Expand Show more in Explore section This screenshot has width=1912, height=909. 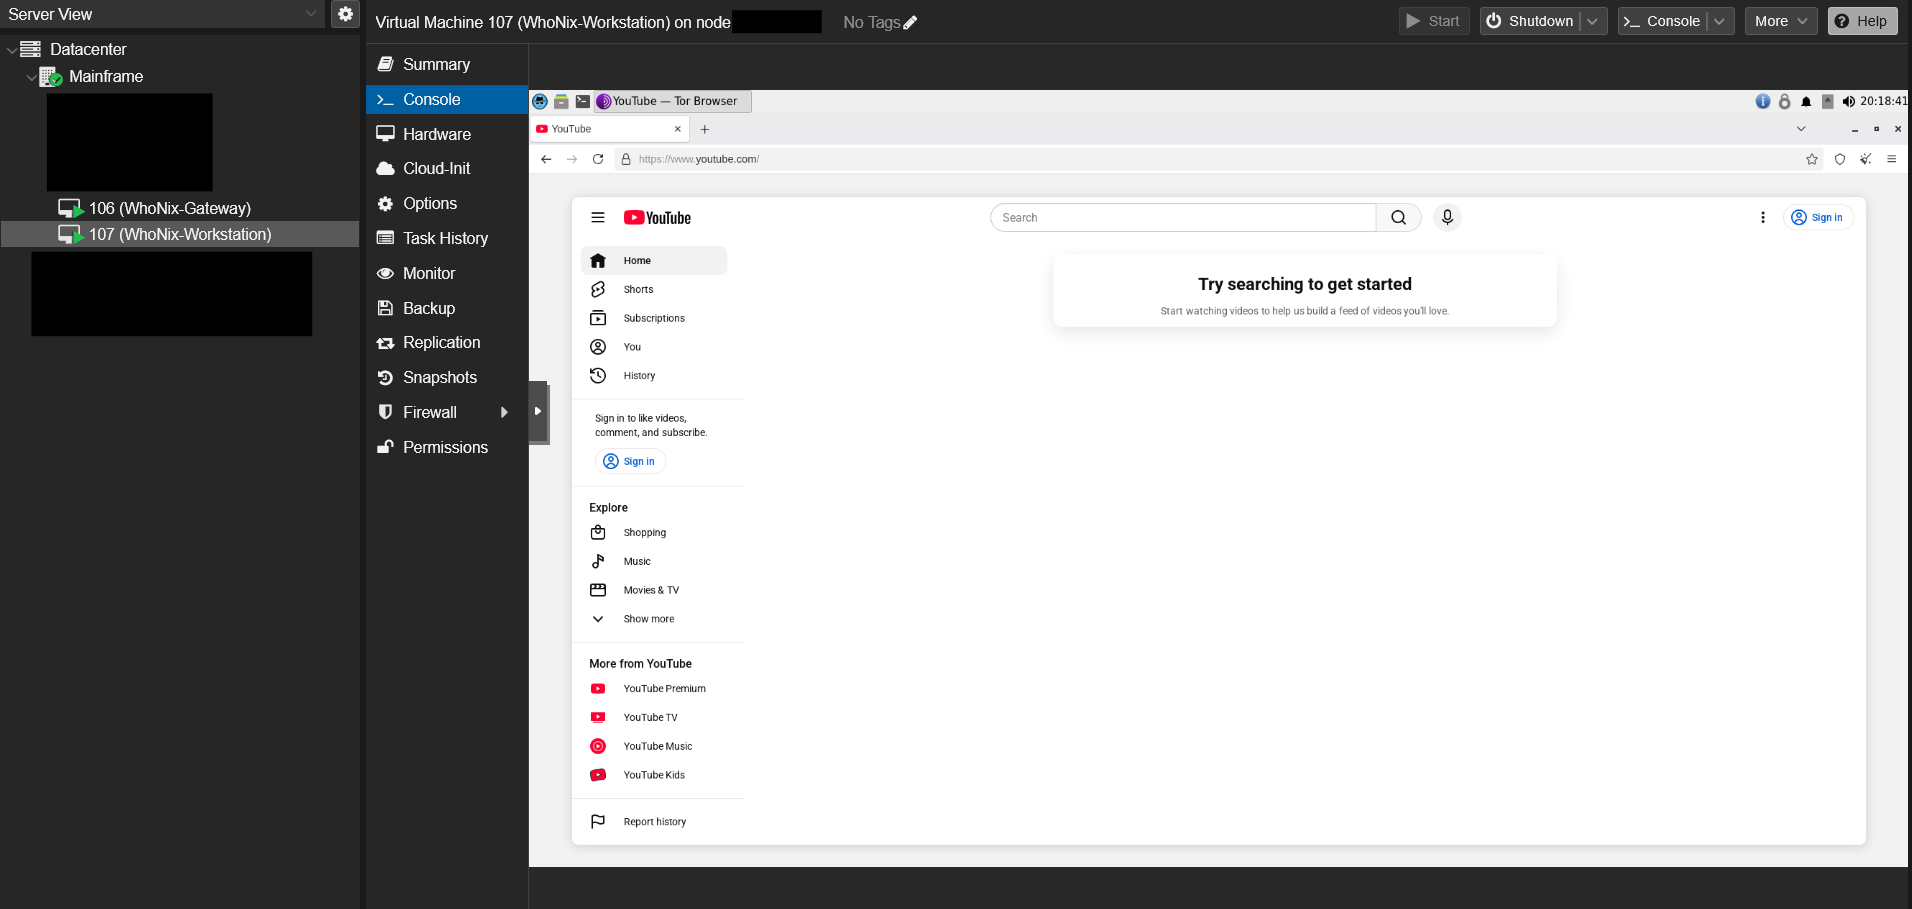[648, 619]
